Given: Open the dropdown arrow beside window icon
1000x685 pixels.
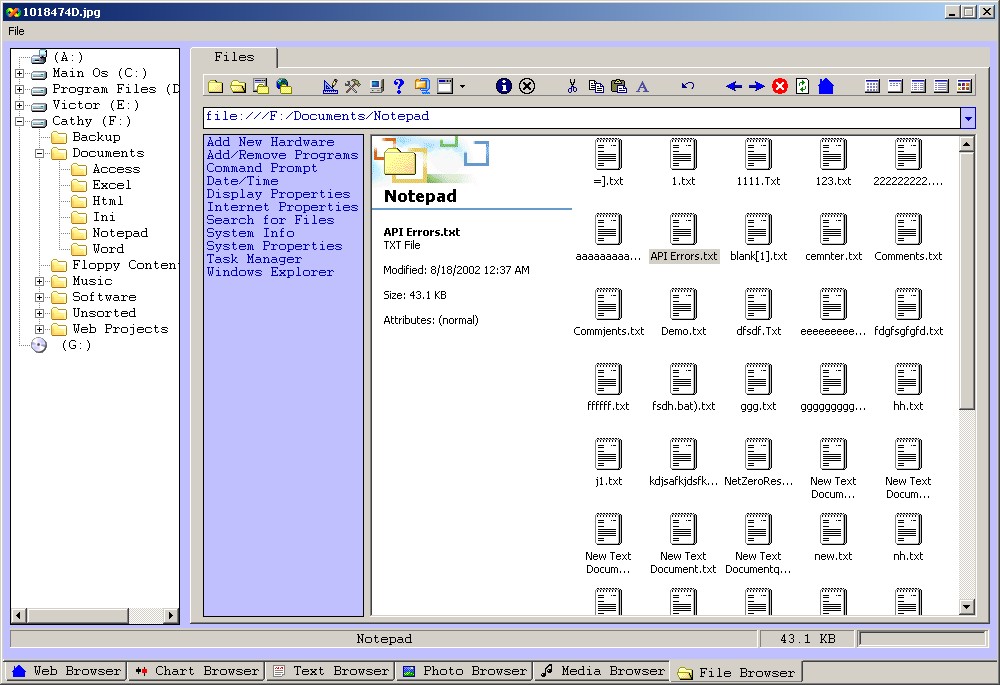Looking at the screenshot, I should coord(462,86).
